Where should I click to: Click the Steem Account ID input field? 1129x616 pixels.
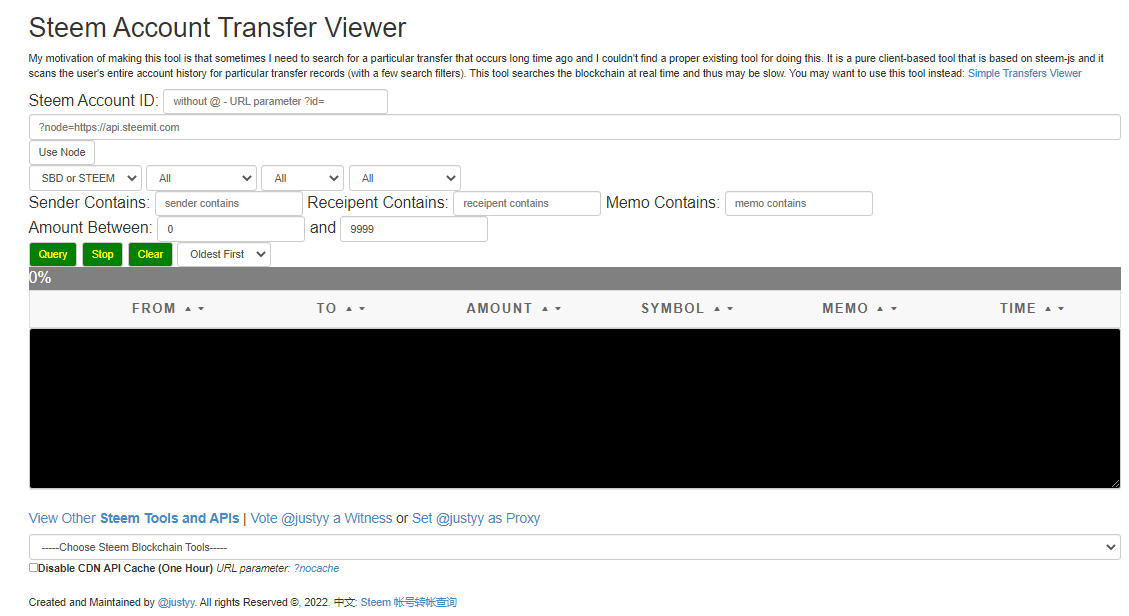275,101
